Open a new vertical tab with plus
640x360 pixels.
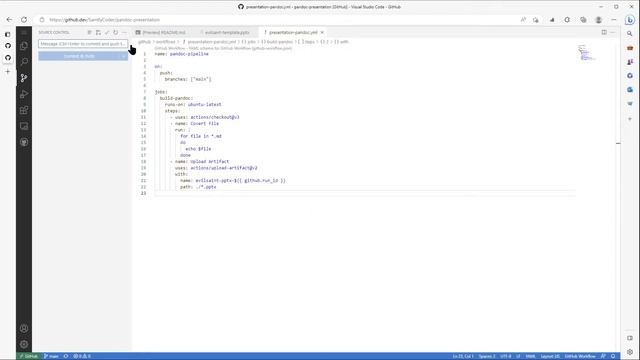point(8,72)
